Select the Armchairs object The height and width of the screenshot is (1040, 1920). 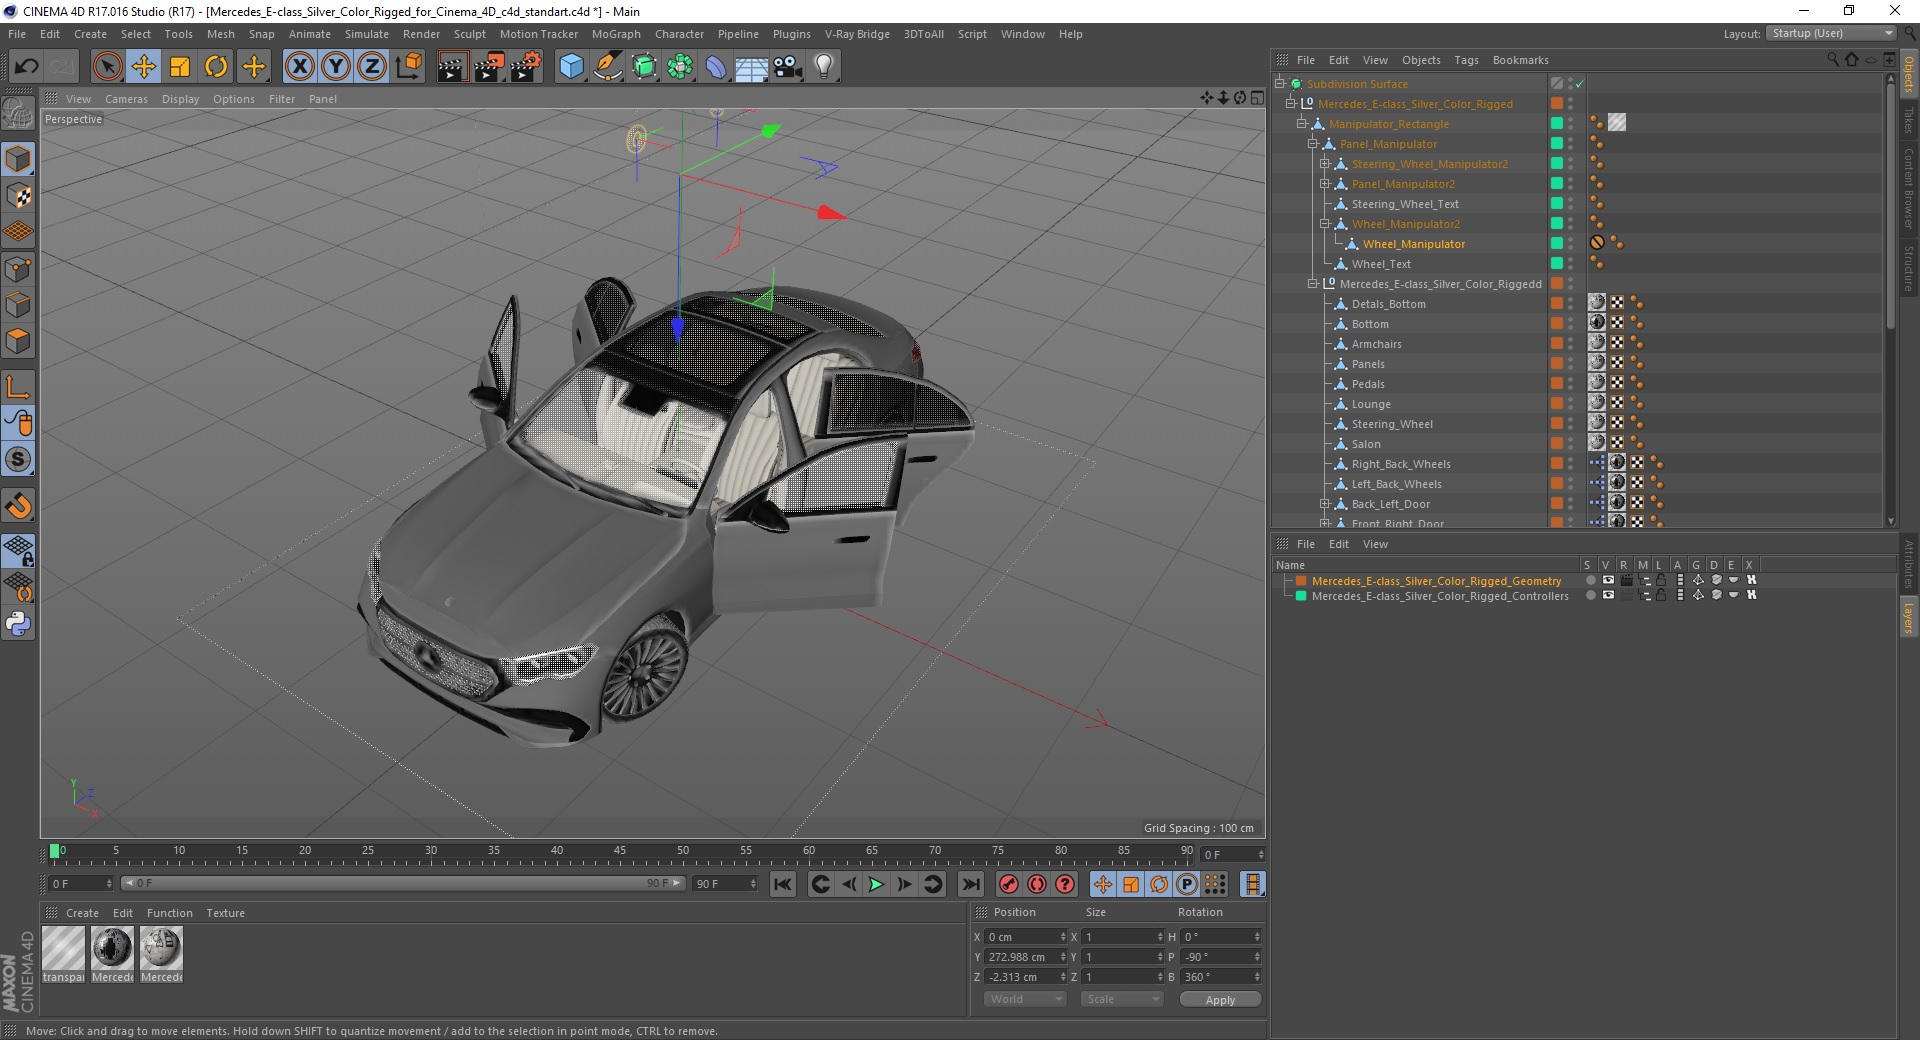(1376, 344)
